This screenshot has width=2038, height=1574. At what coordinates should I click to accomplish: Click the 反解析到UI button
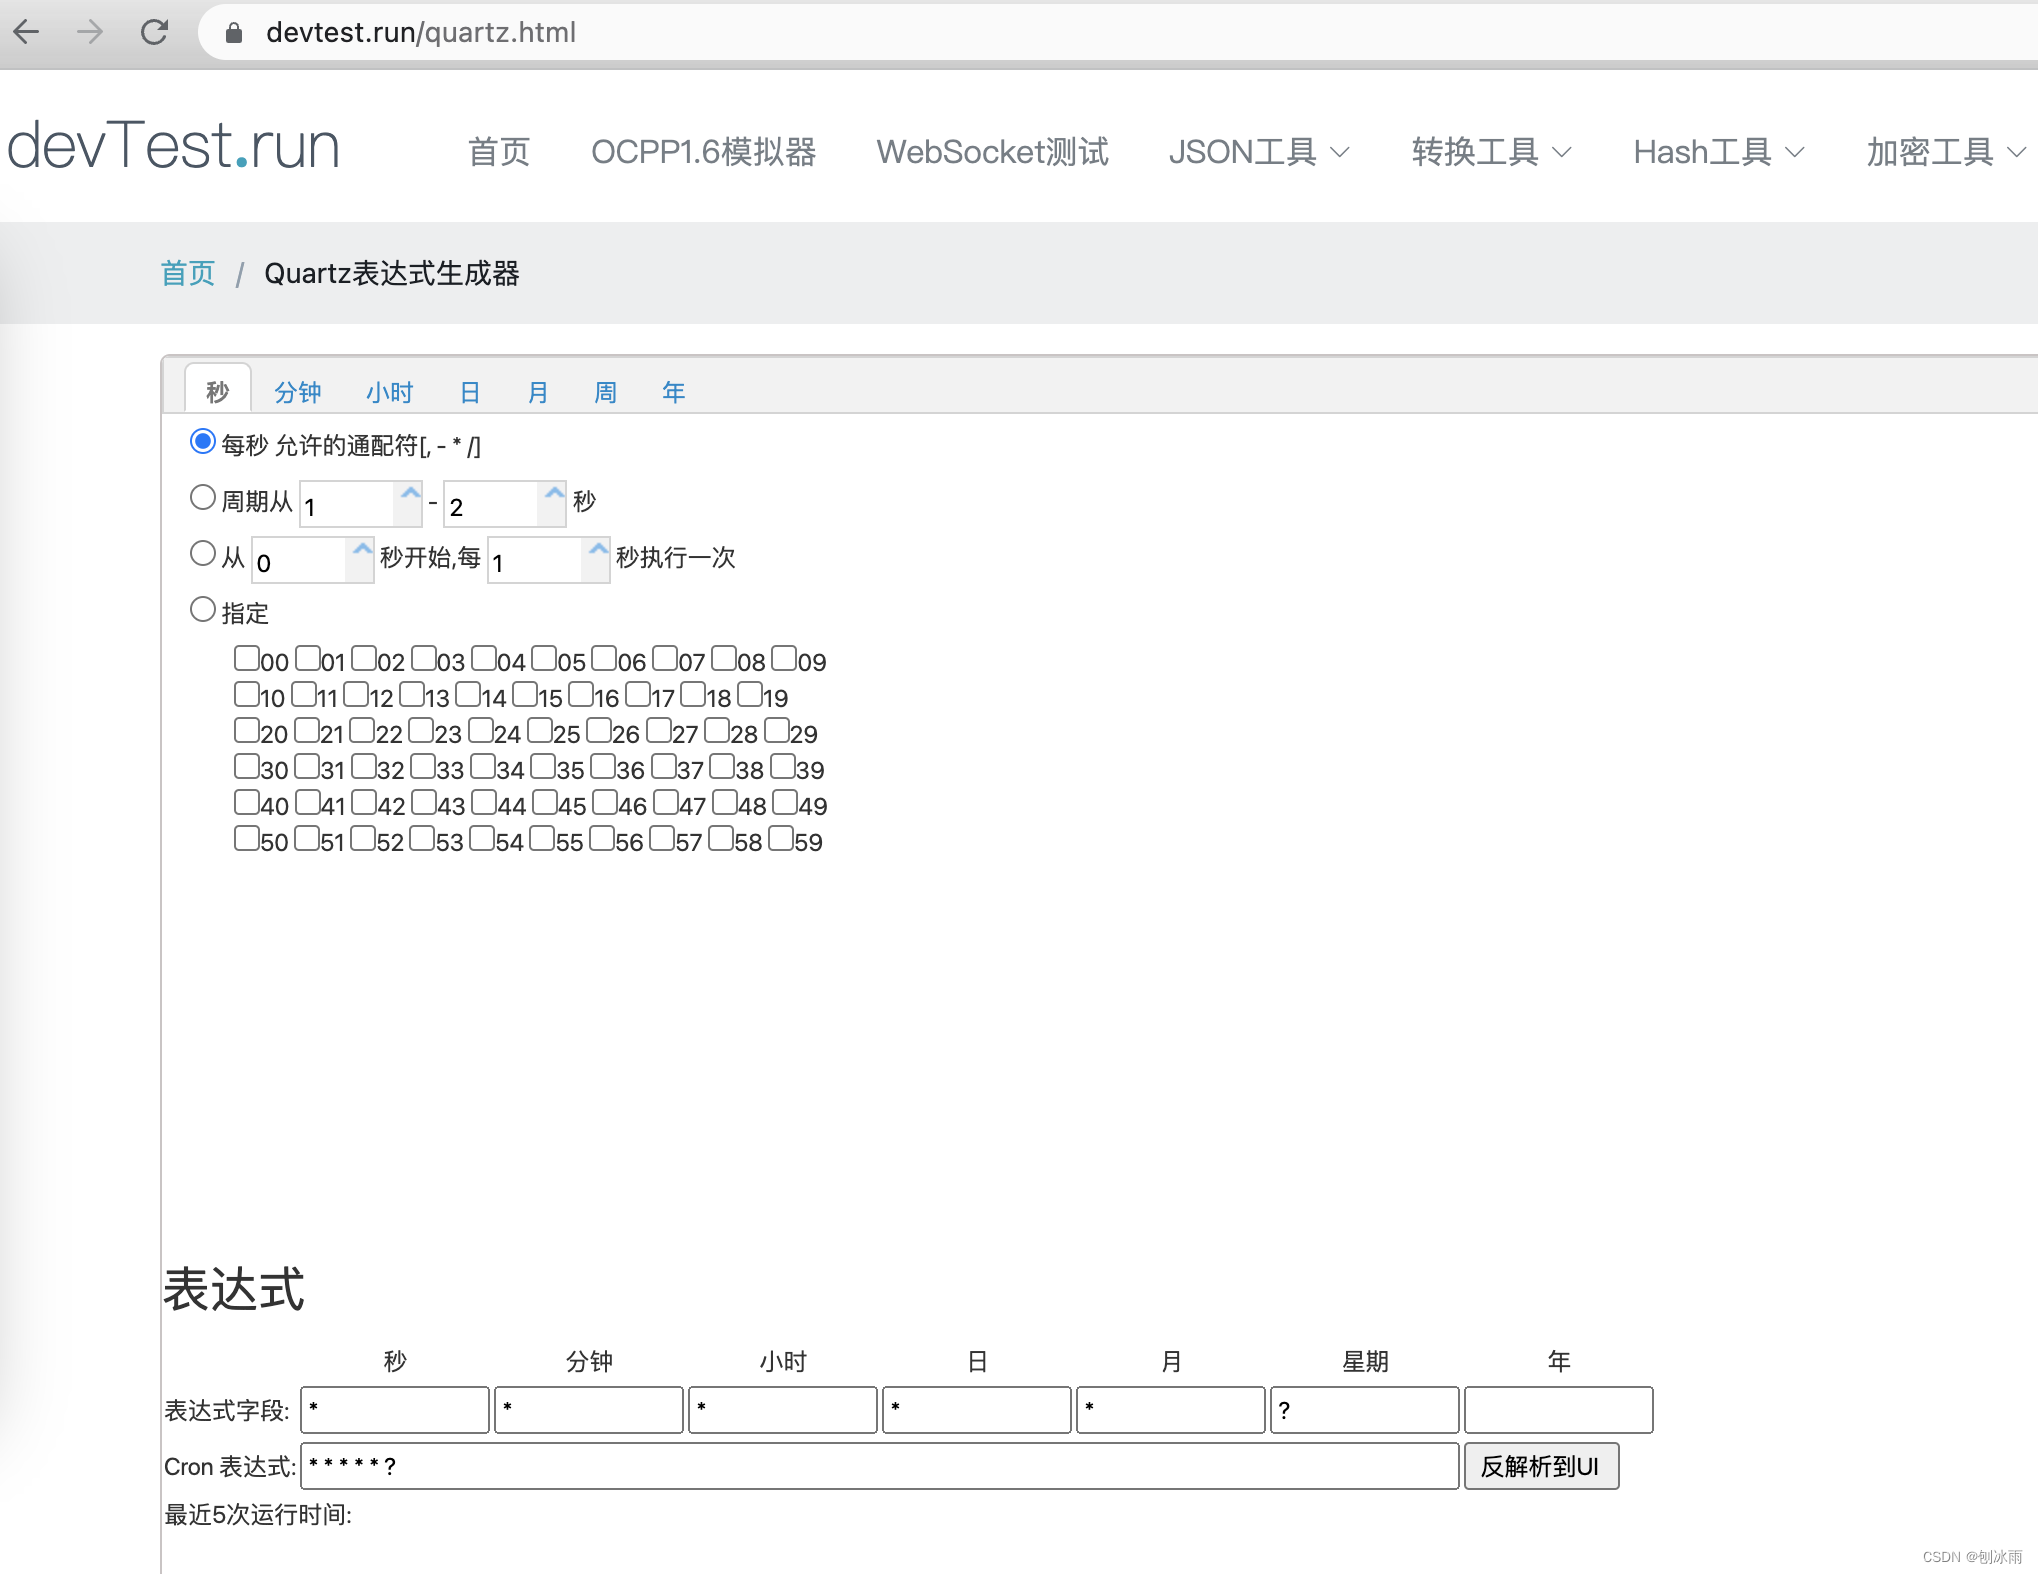coord(1541,1466)
